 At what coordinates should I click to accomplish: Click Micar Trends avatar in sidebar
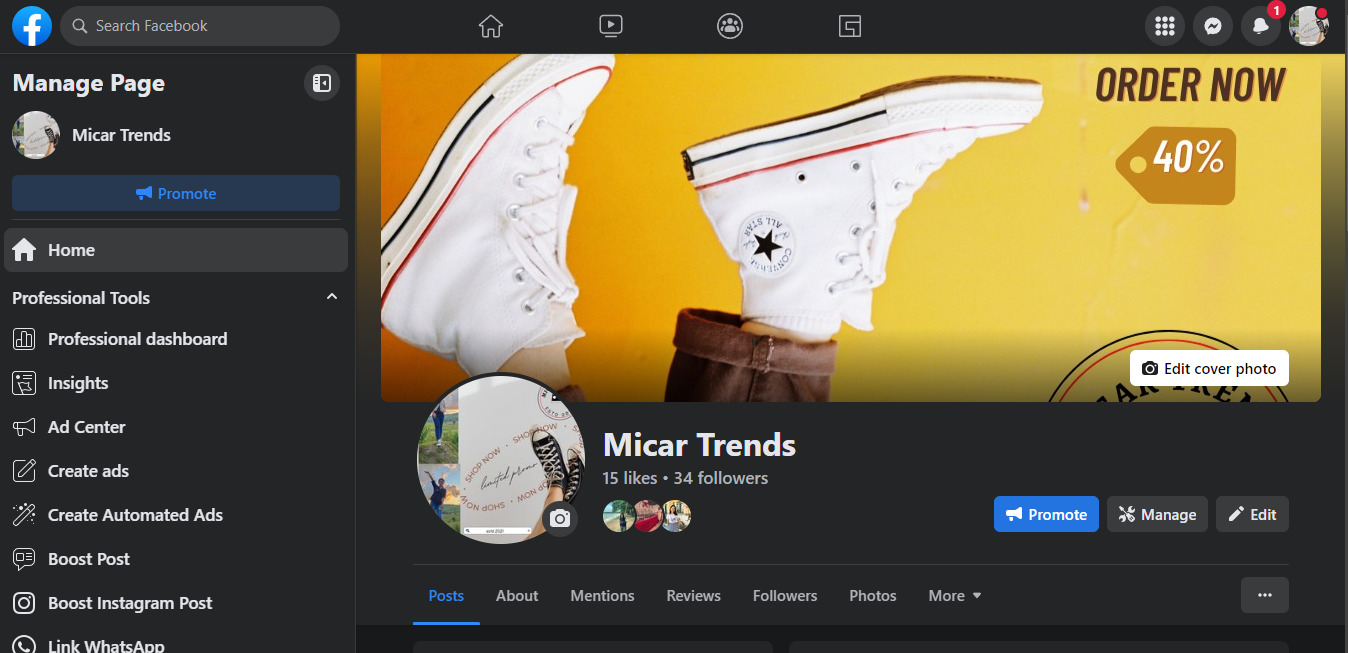[36, 135]
